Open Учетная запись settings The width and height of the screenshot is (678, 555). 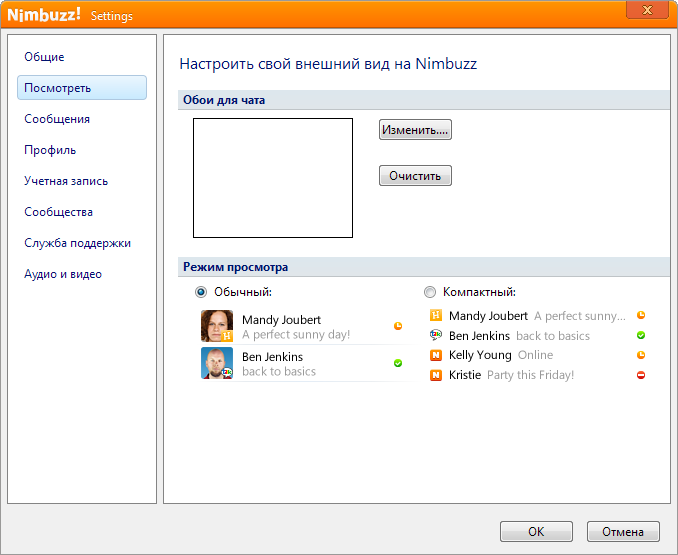[66, 181]
